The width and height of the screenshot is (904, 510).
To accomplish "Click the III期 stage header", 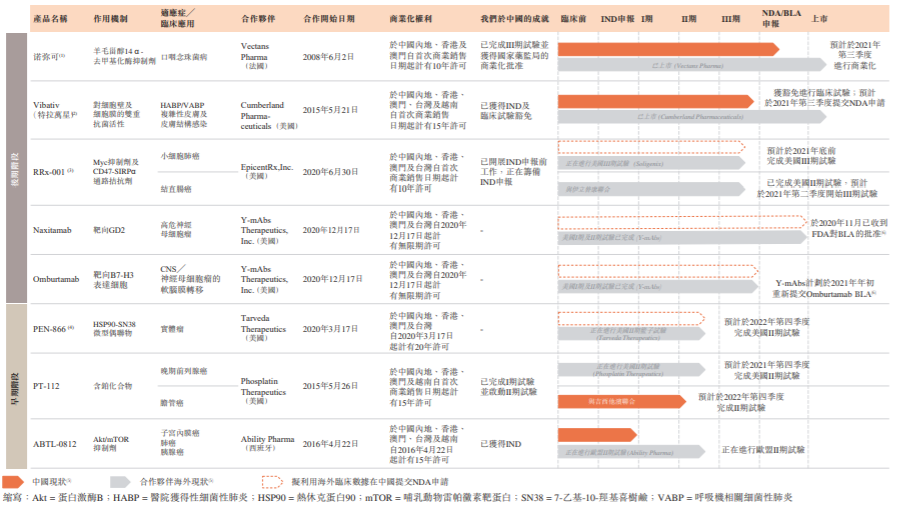I will tap(730, 19).
